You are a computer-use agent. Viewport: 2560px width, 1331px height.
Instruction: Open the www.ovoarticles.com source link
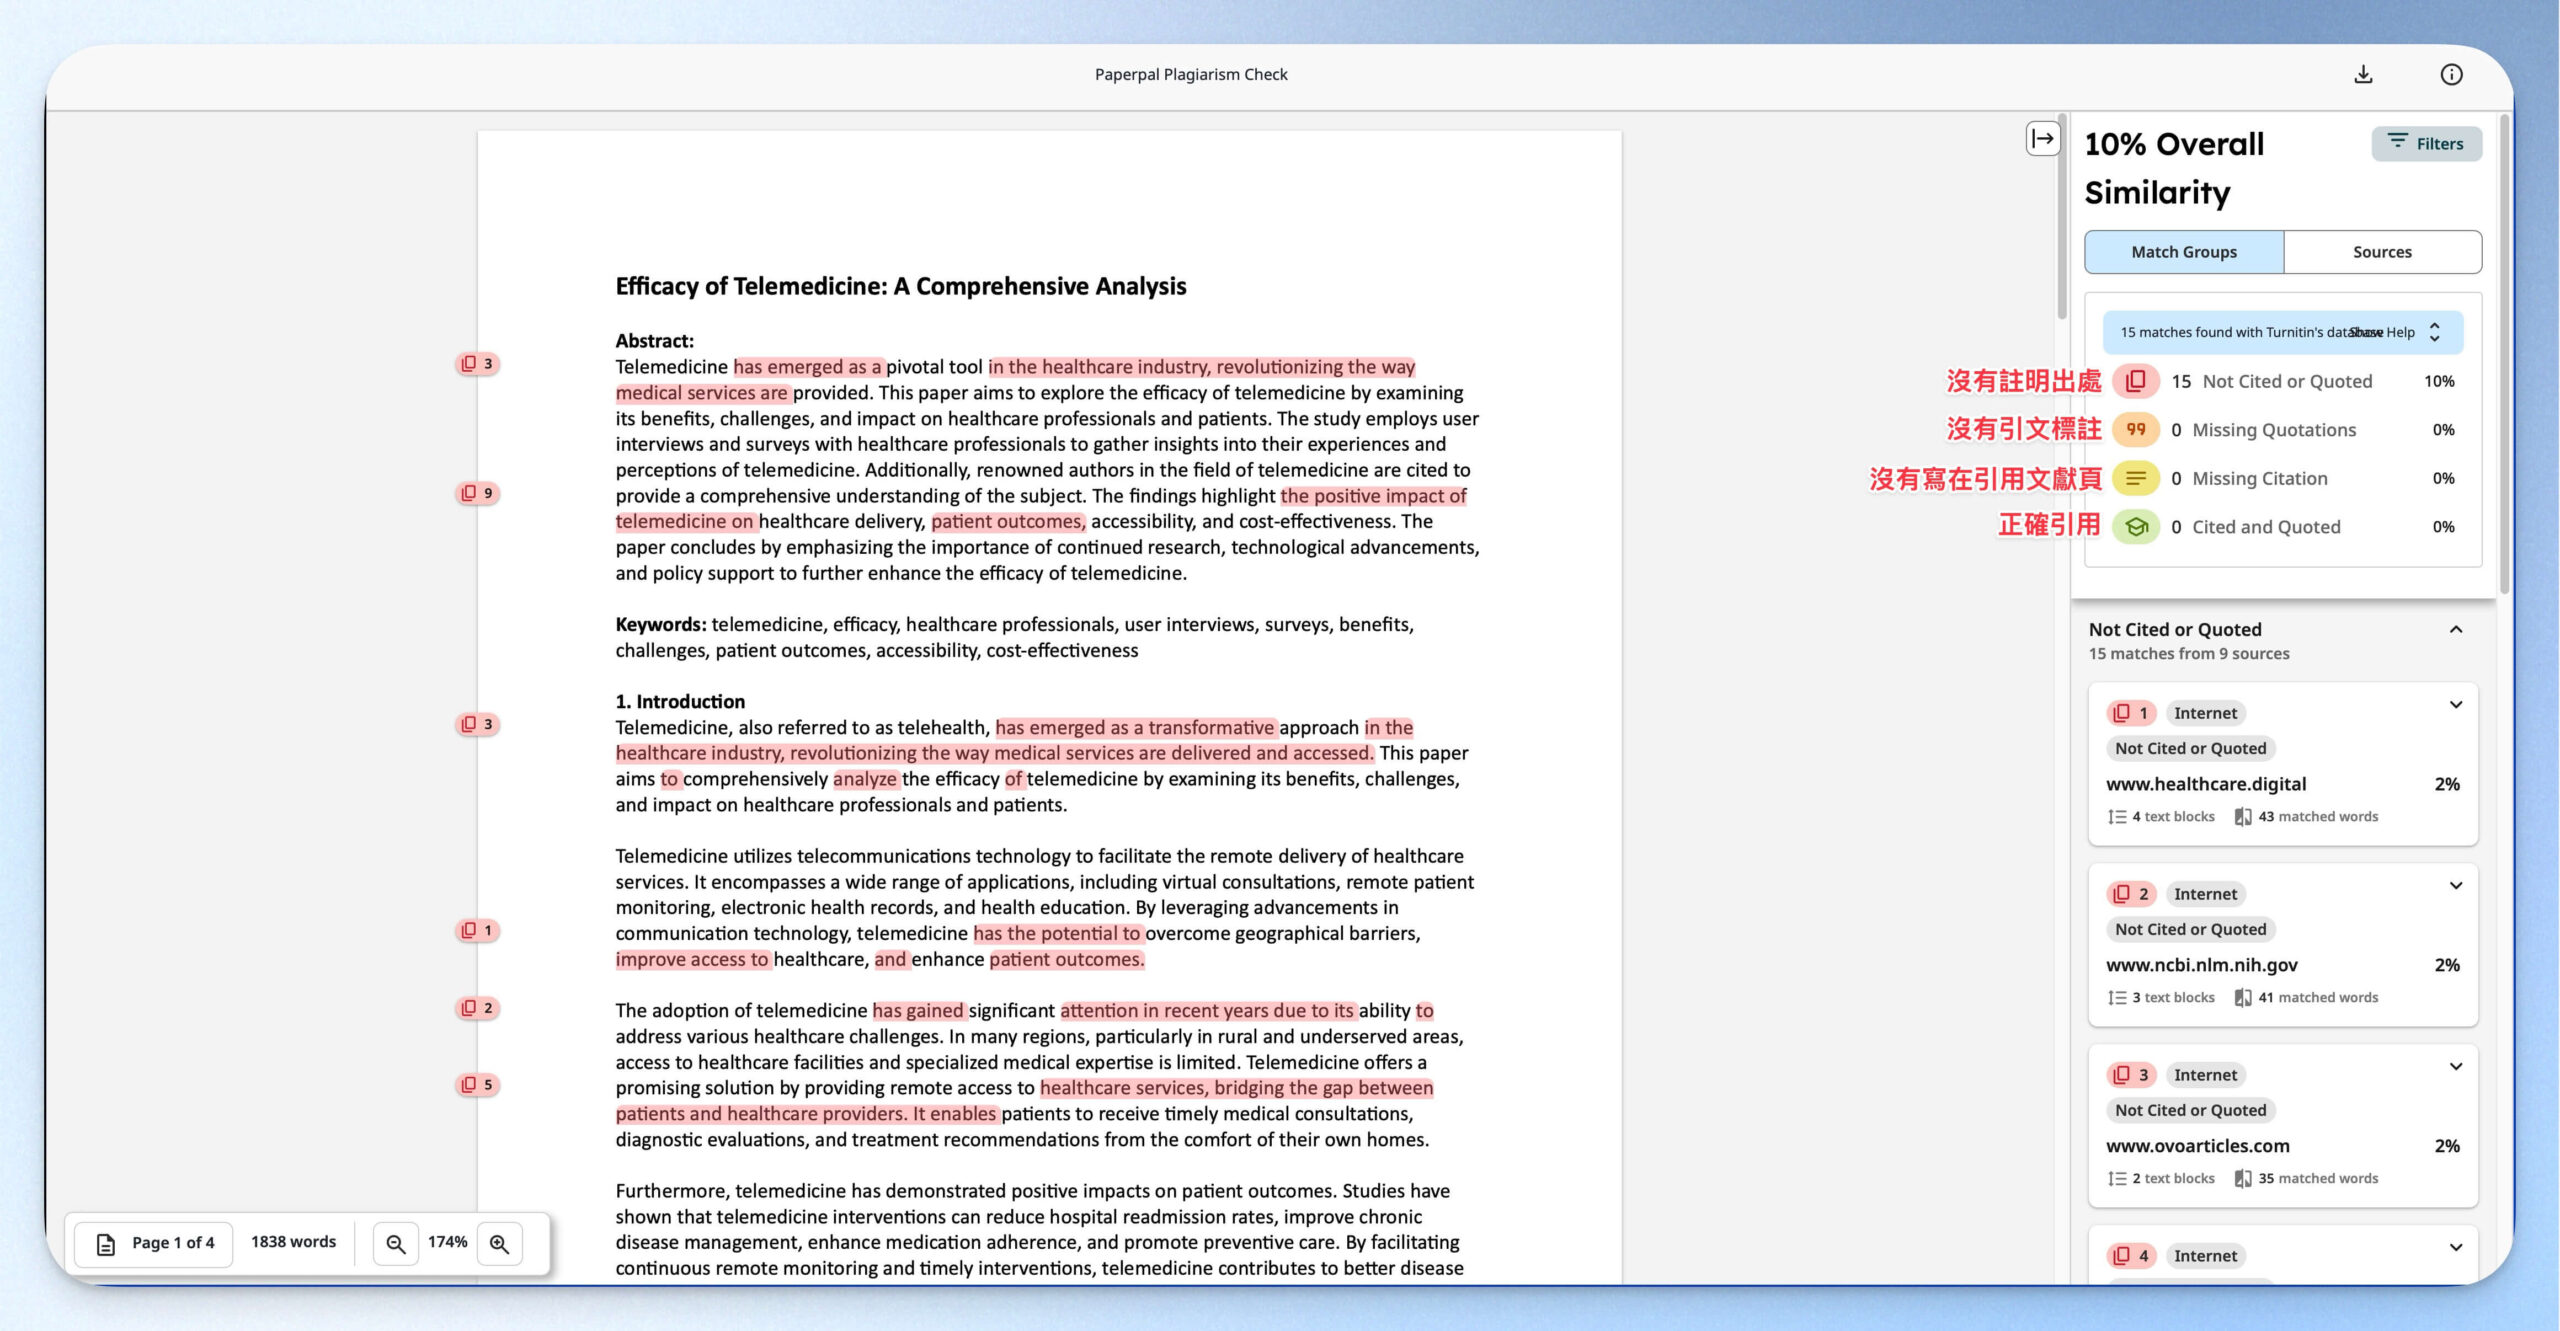click(2198, 1146)
